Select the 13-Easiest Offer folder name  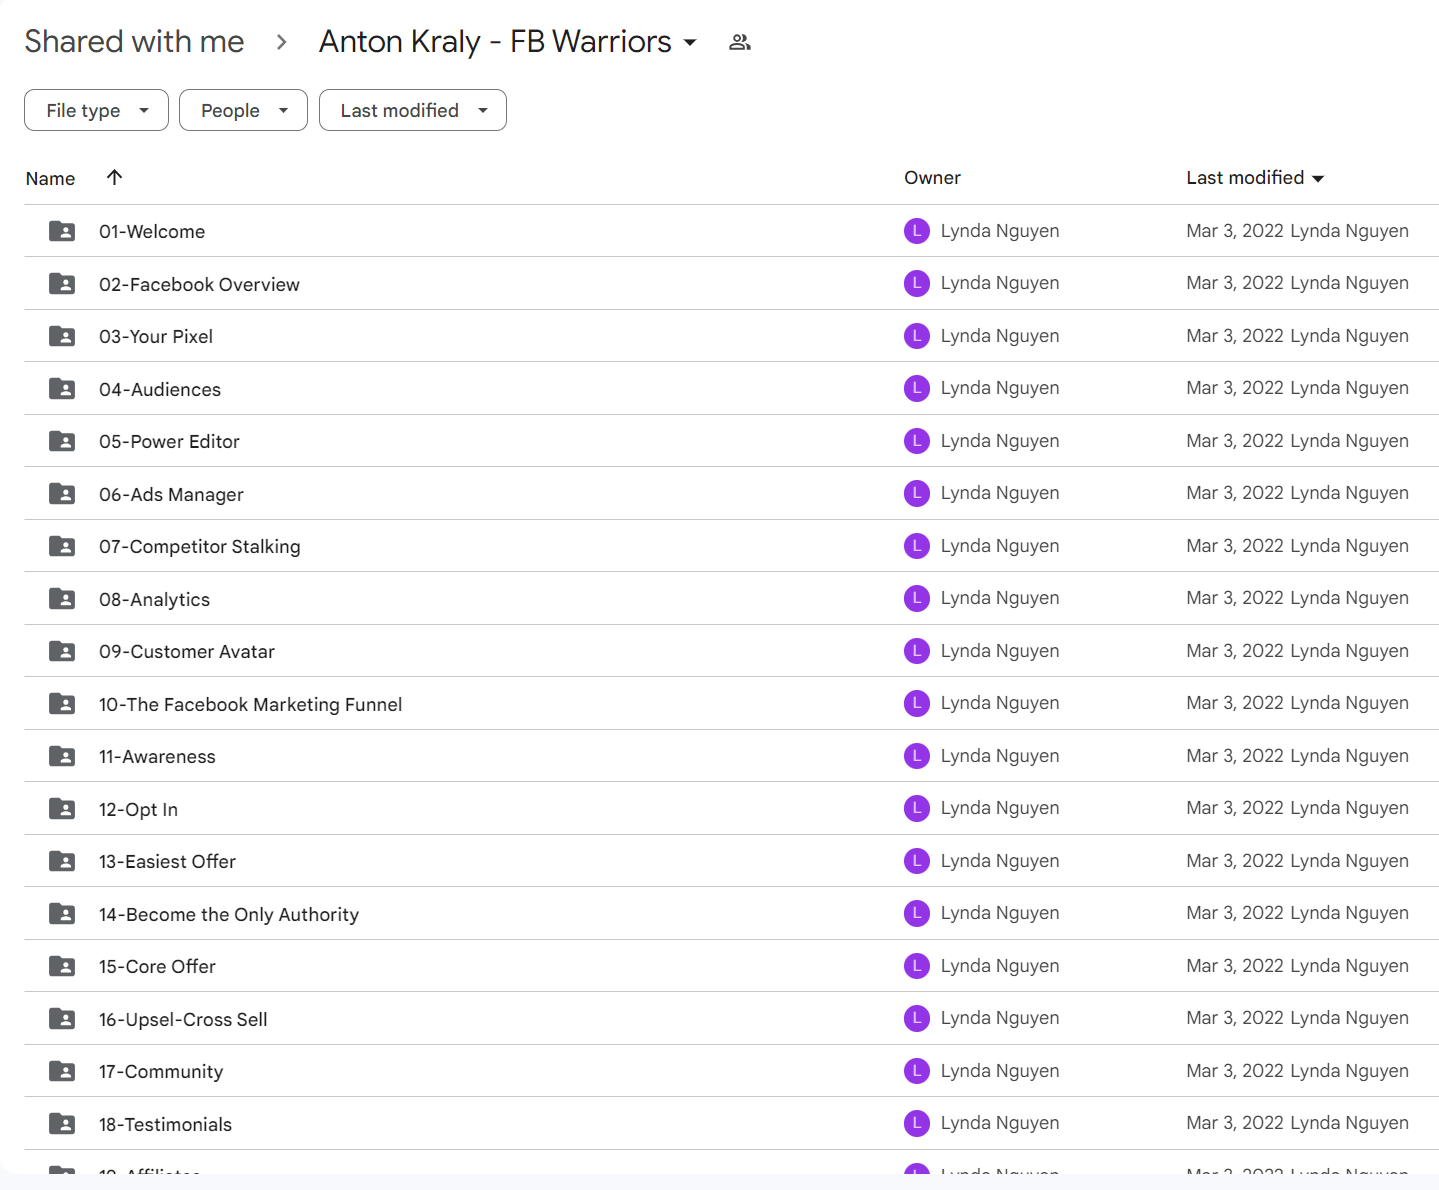(167, 861)
